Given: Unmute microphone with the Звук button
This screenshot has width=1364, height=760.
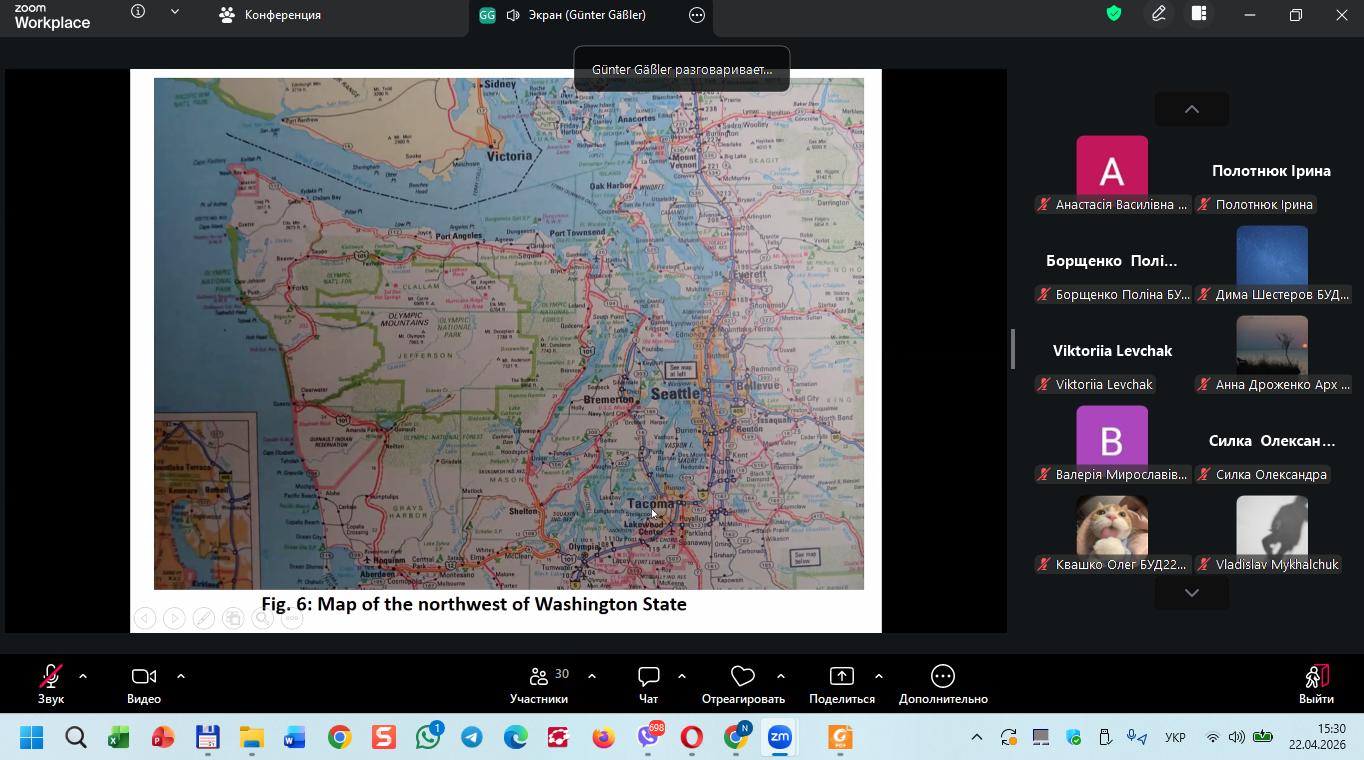Looking at the screenshot, I should pos(51,684).
